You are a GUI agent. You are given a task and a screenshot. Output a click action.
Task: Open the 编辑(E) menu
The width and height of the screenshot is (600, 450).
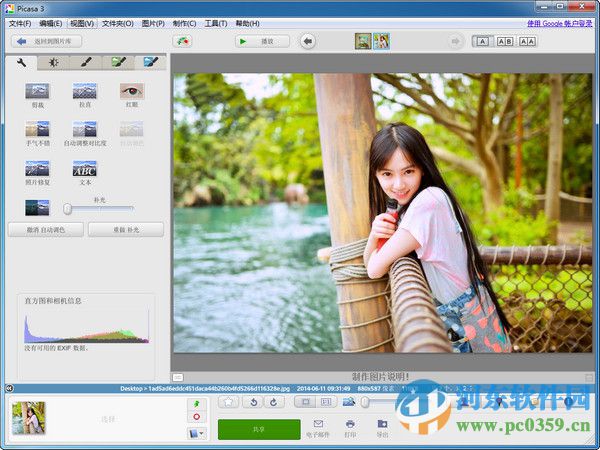pos(51,24)
